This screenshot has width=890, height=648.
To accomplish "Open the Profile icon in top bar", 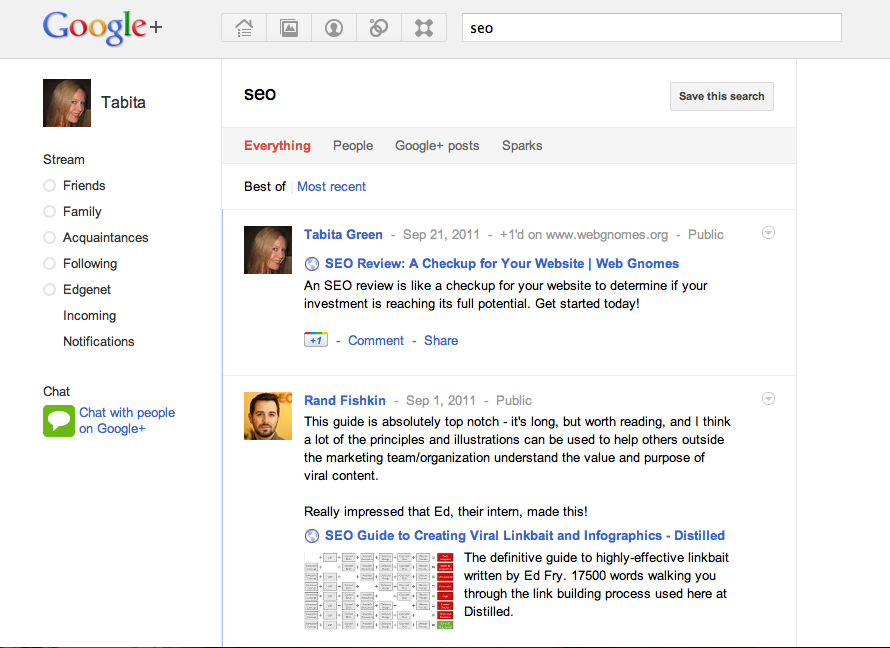I will 334,28.
